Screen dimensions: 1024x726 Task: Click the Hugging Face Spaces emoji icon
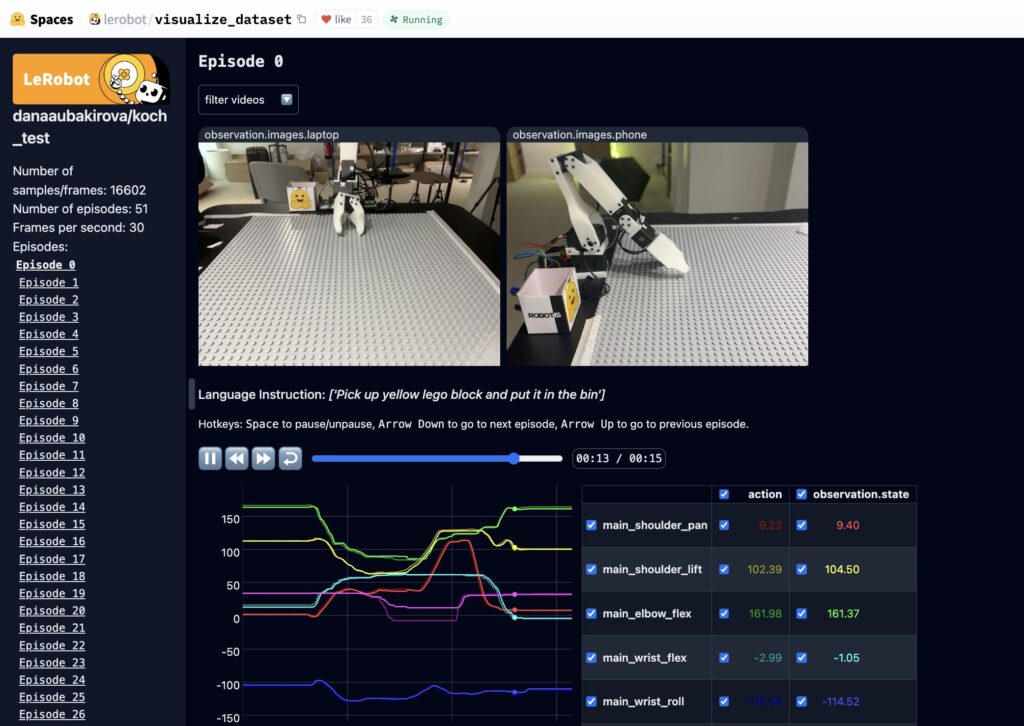click(x=18, y=19)
